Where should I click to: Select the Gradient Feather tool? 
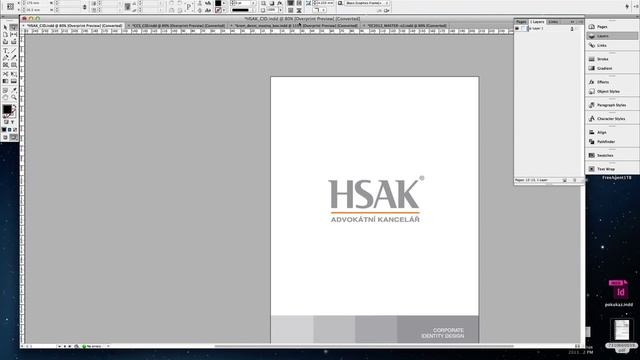click(x=13, y=81)
